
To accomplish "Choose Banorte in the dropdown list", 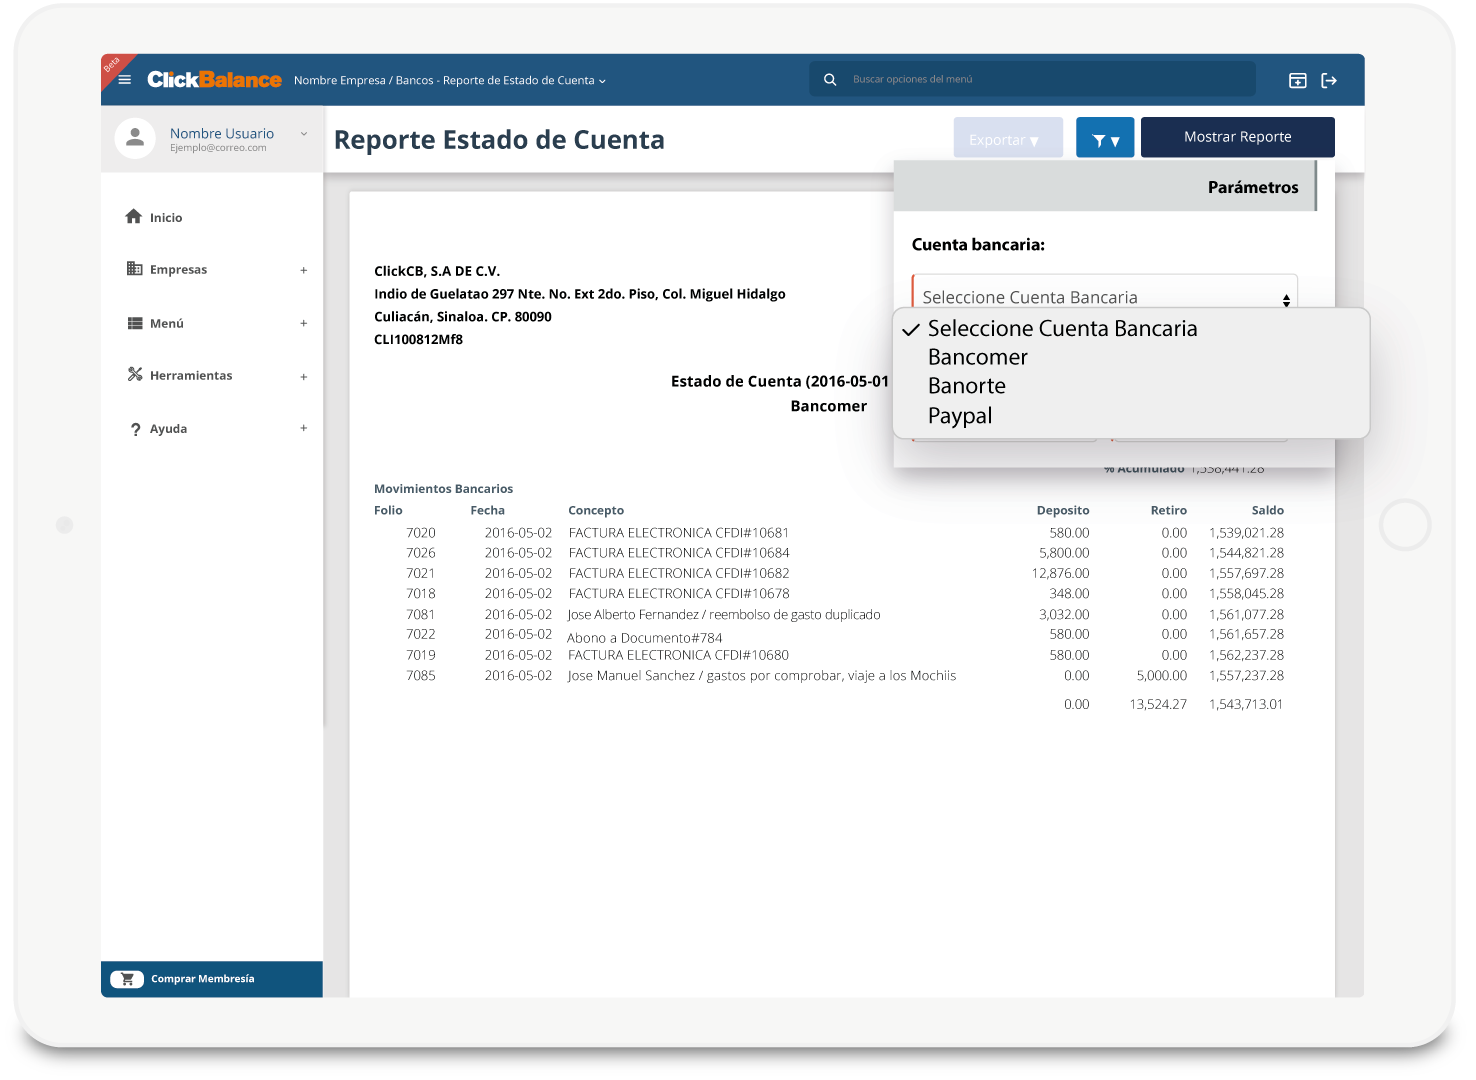I will 966,386.
